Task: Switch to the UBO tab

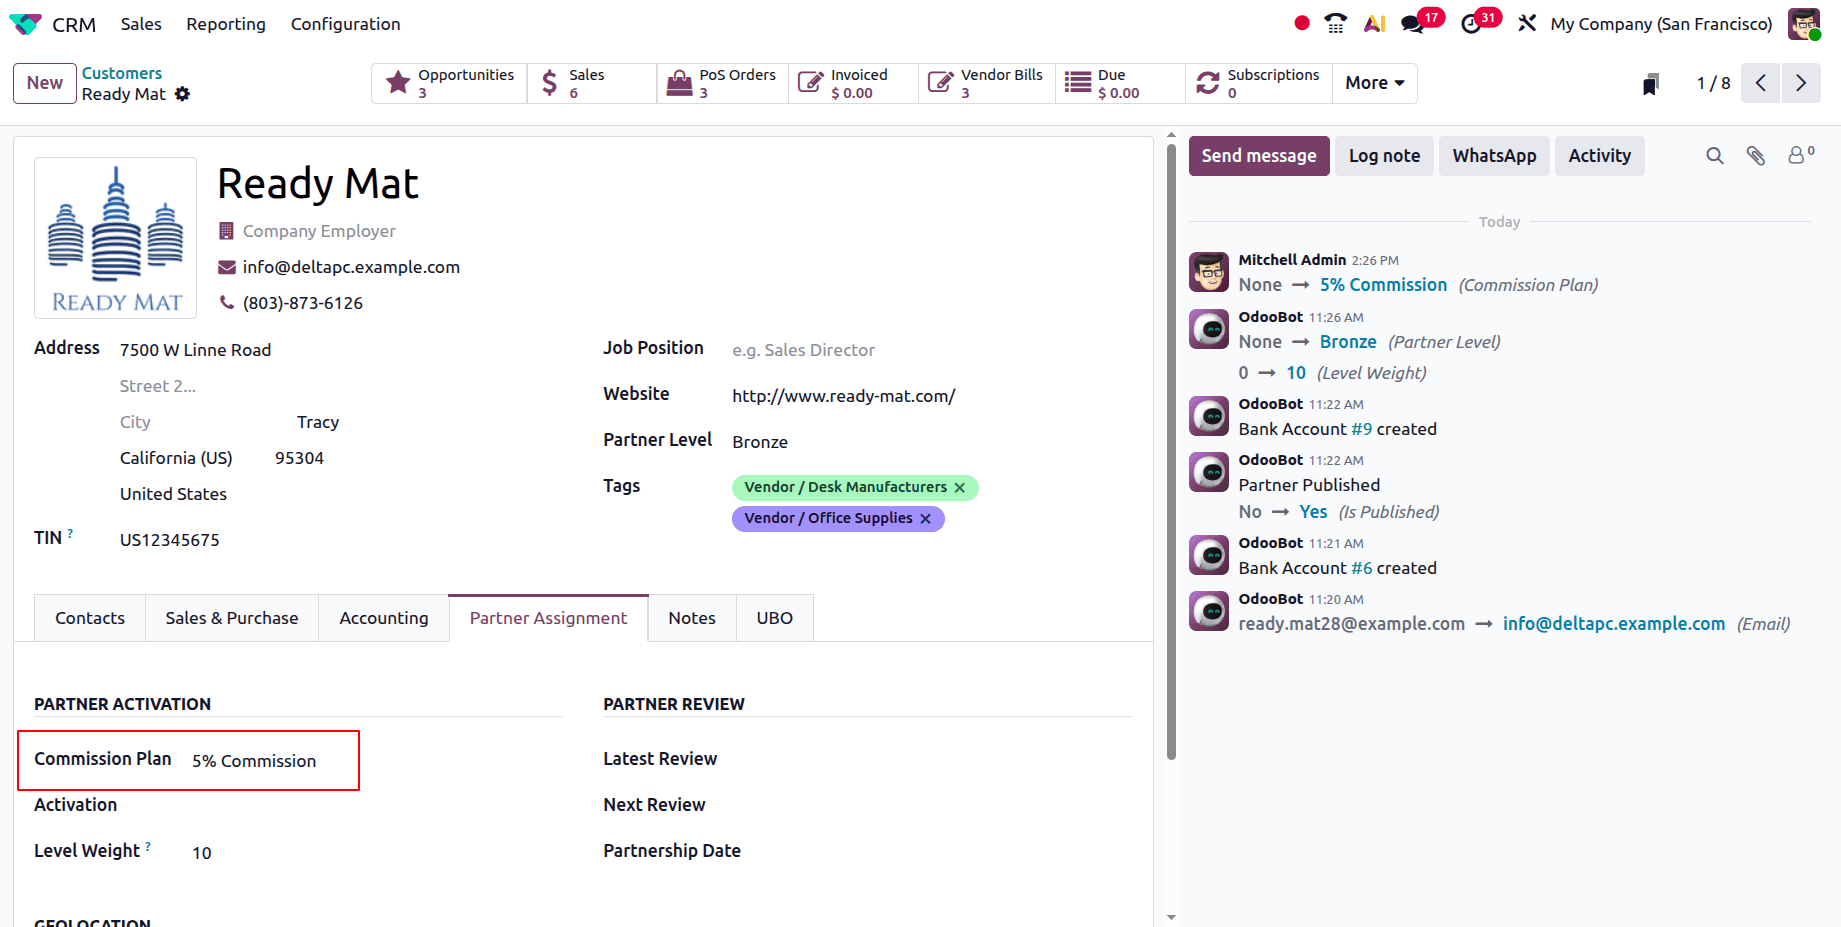Action: click(775, 618)
